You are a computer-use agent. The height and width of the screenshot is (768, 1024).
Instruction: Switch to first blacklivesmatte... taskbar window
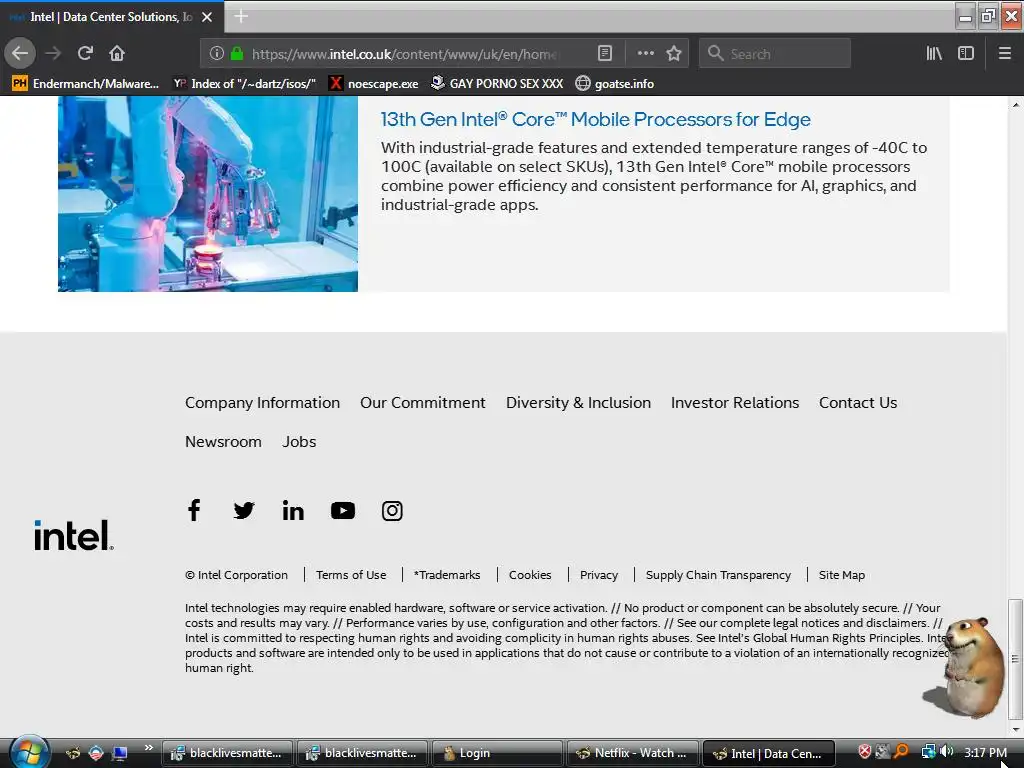pos(227,753)
